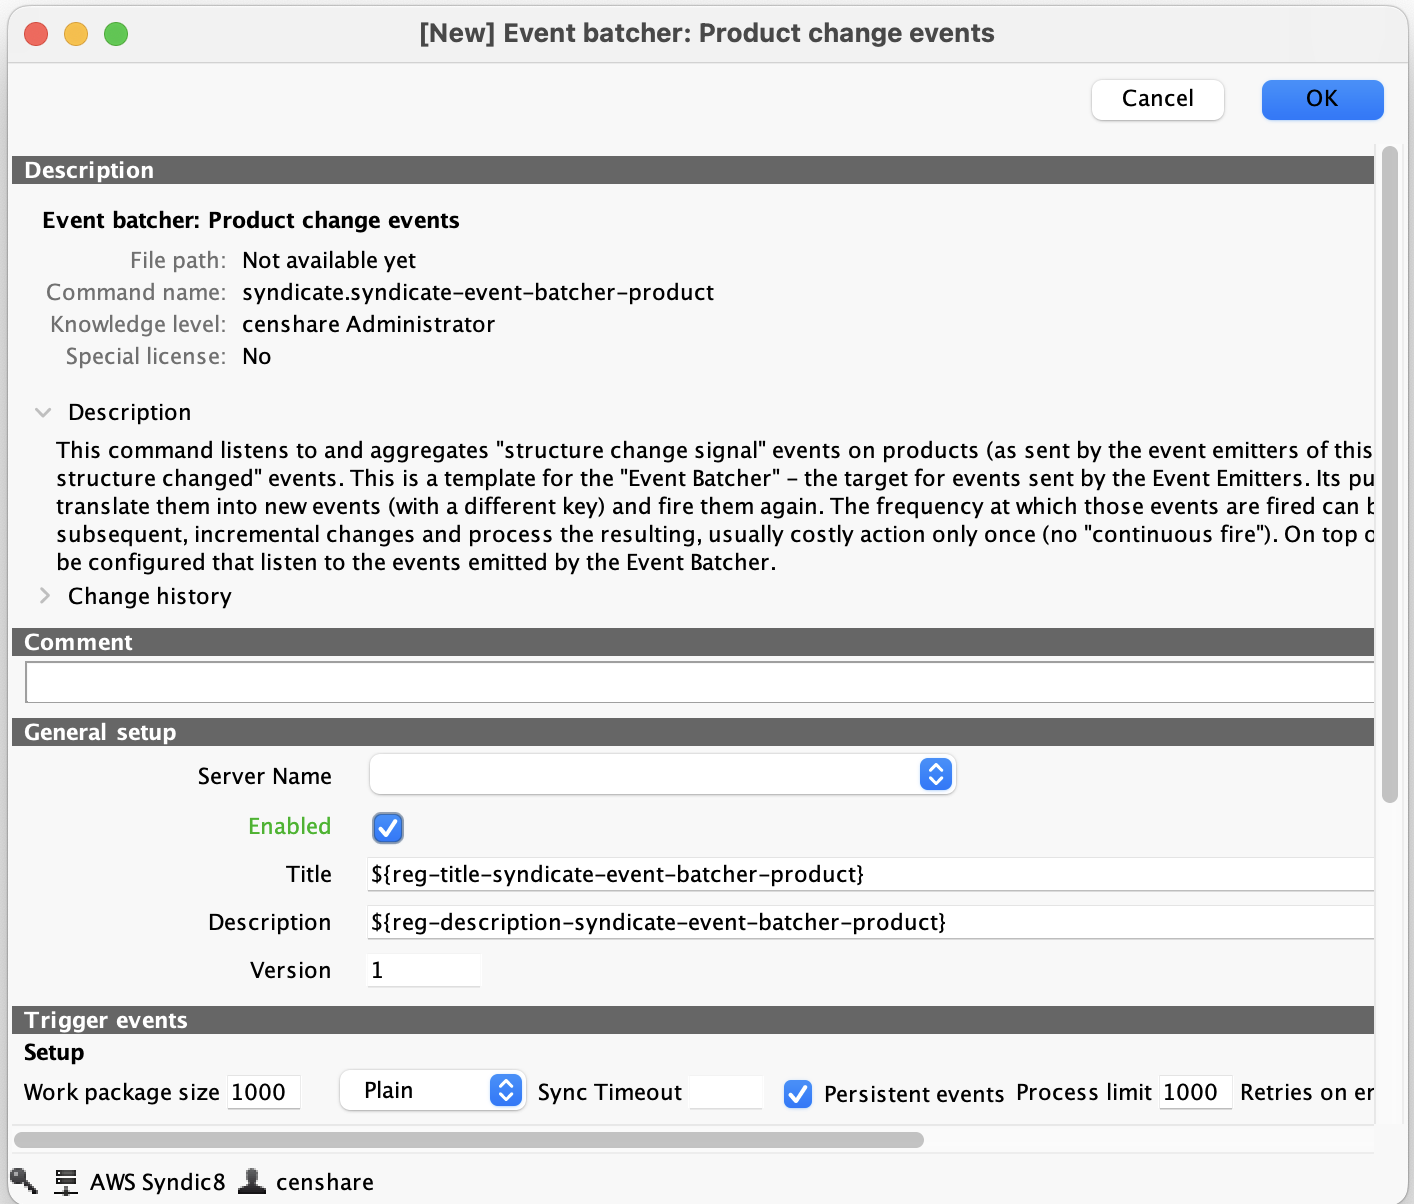Screen dimensions: 1414x1204
Task: Open the Plain mode dropdown
Action: [x=432, y=1091]
